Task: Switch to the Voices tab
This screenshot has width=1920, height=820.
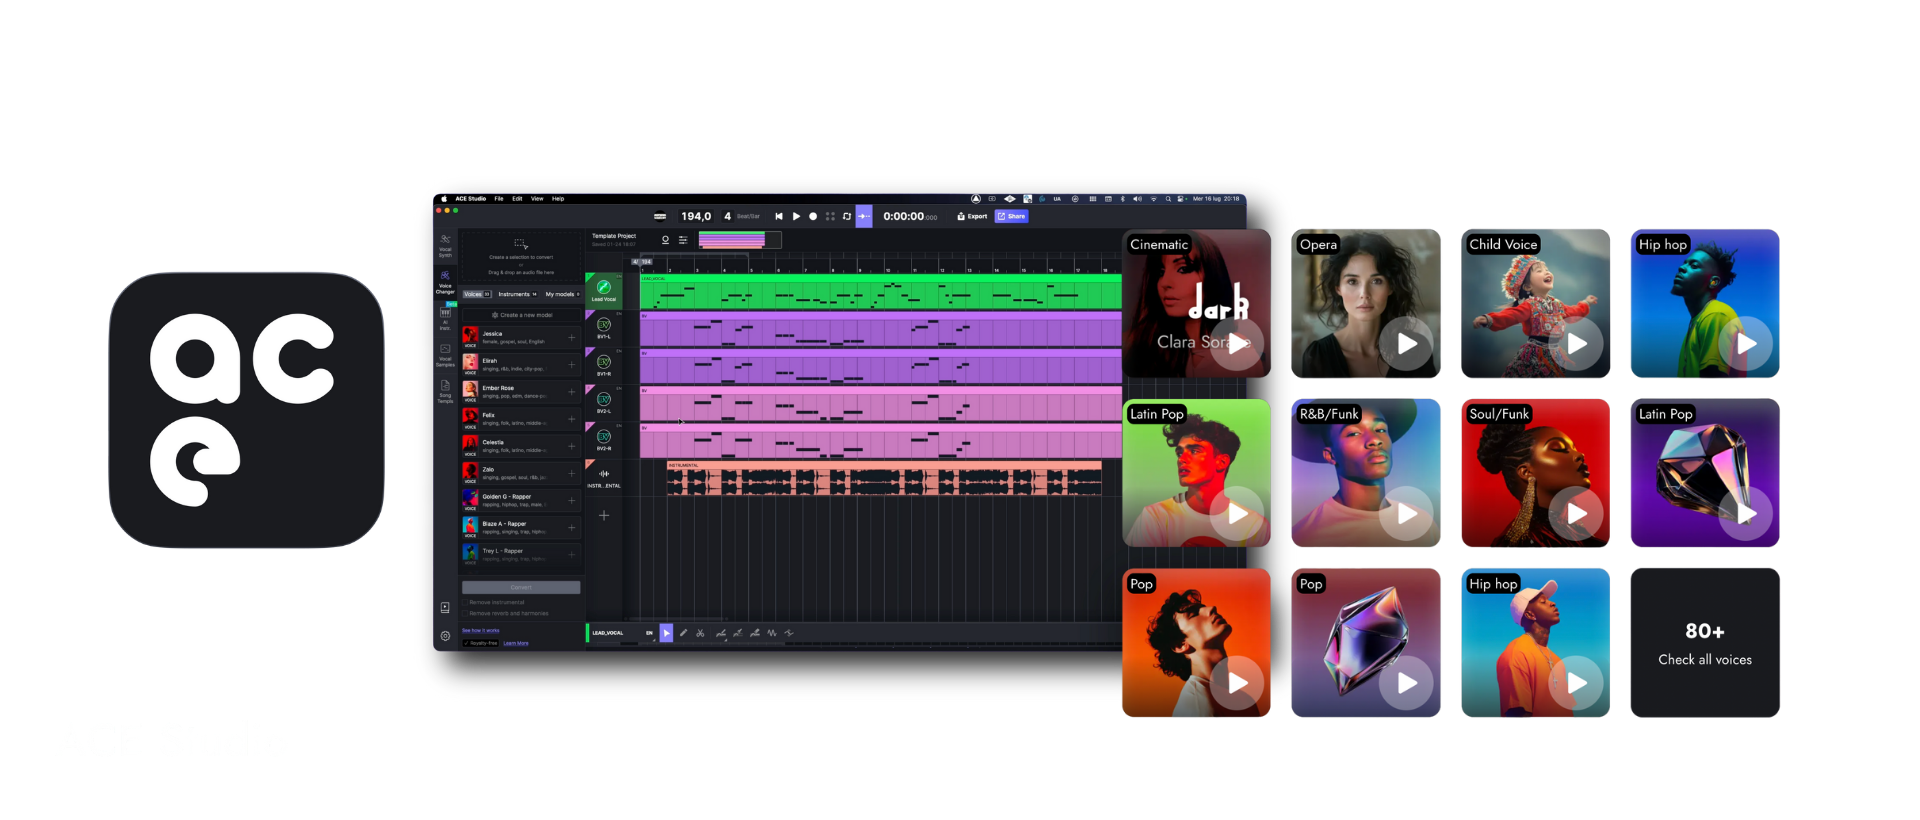Action: pyautogui.click(x=477, y=294)
